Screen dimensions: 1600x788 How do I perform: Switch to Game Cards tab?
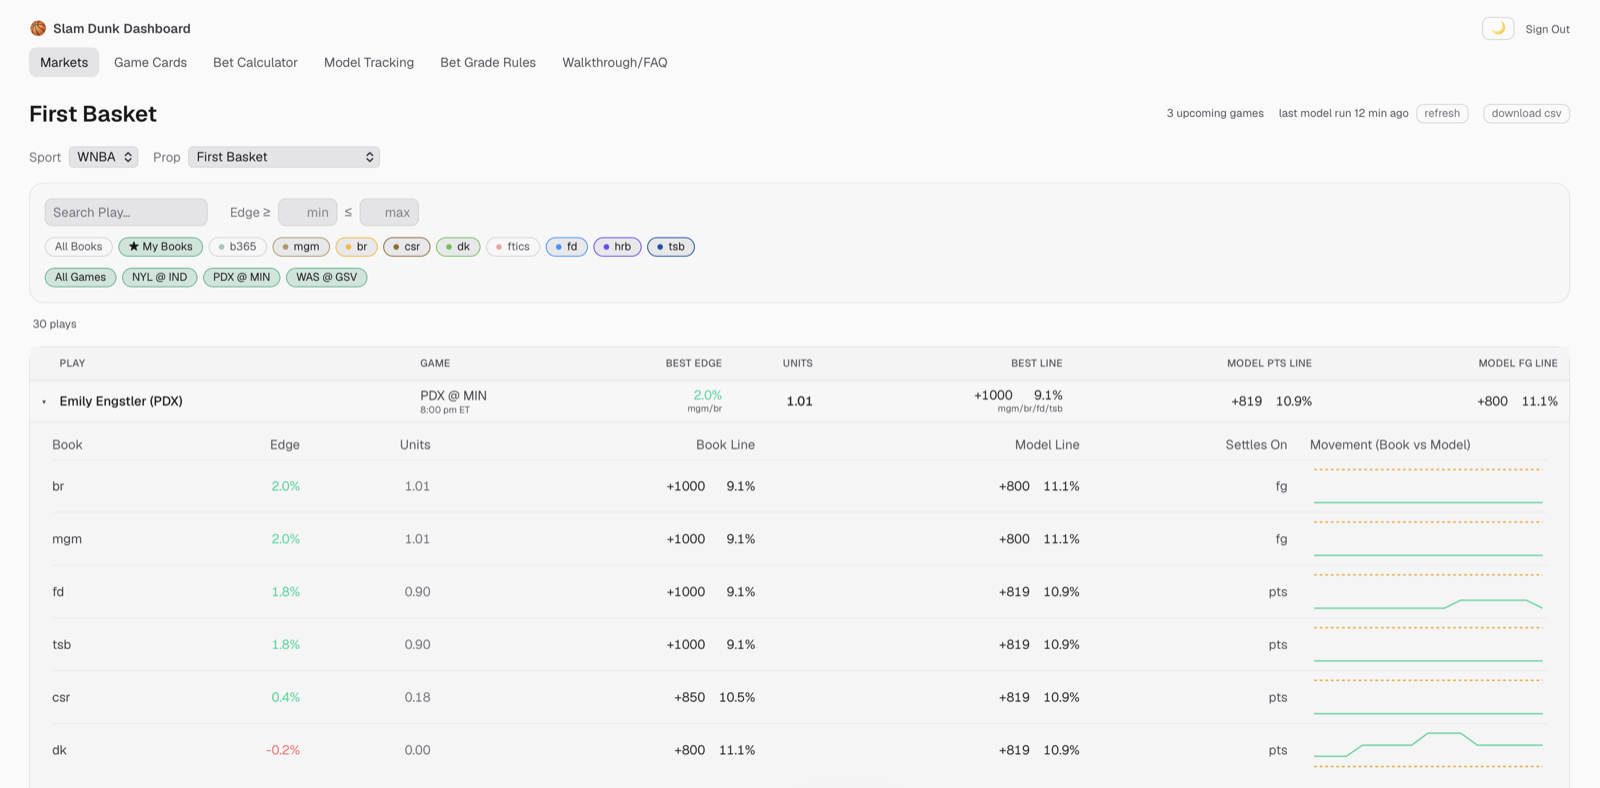click(x=150, y=62)
